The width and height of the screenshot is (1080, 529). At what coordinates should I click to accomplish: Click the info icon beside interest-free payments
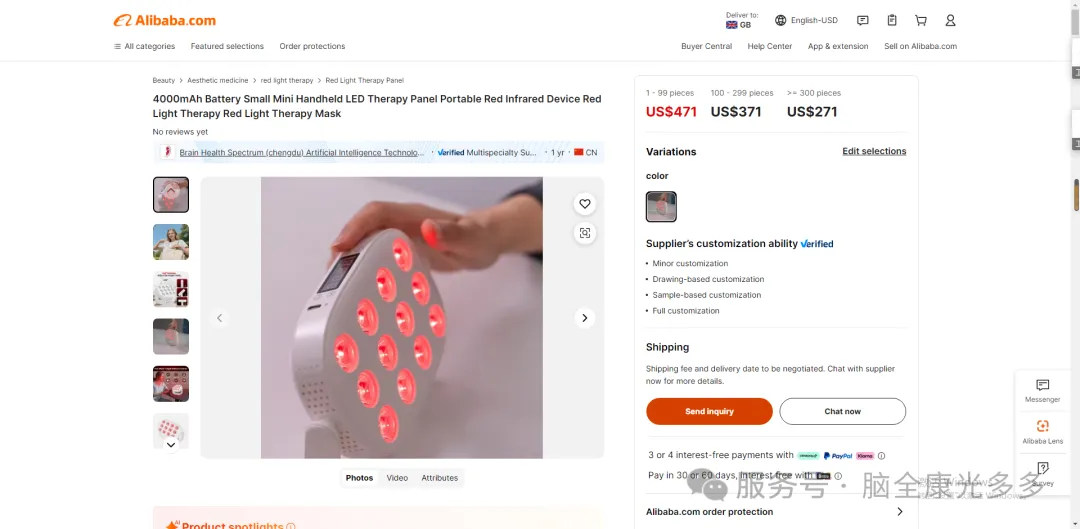point(881,455)
